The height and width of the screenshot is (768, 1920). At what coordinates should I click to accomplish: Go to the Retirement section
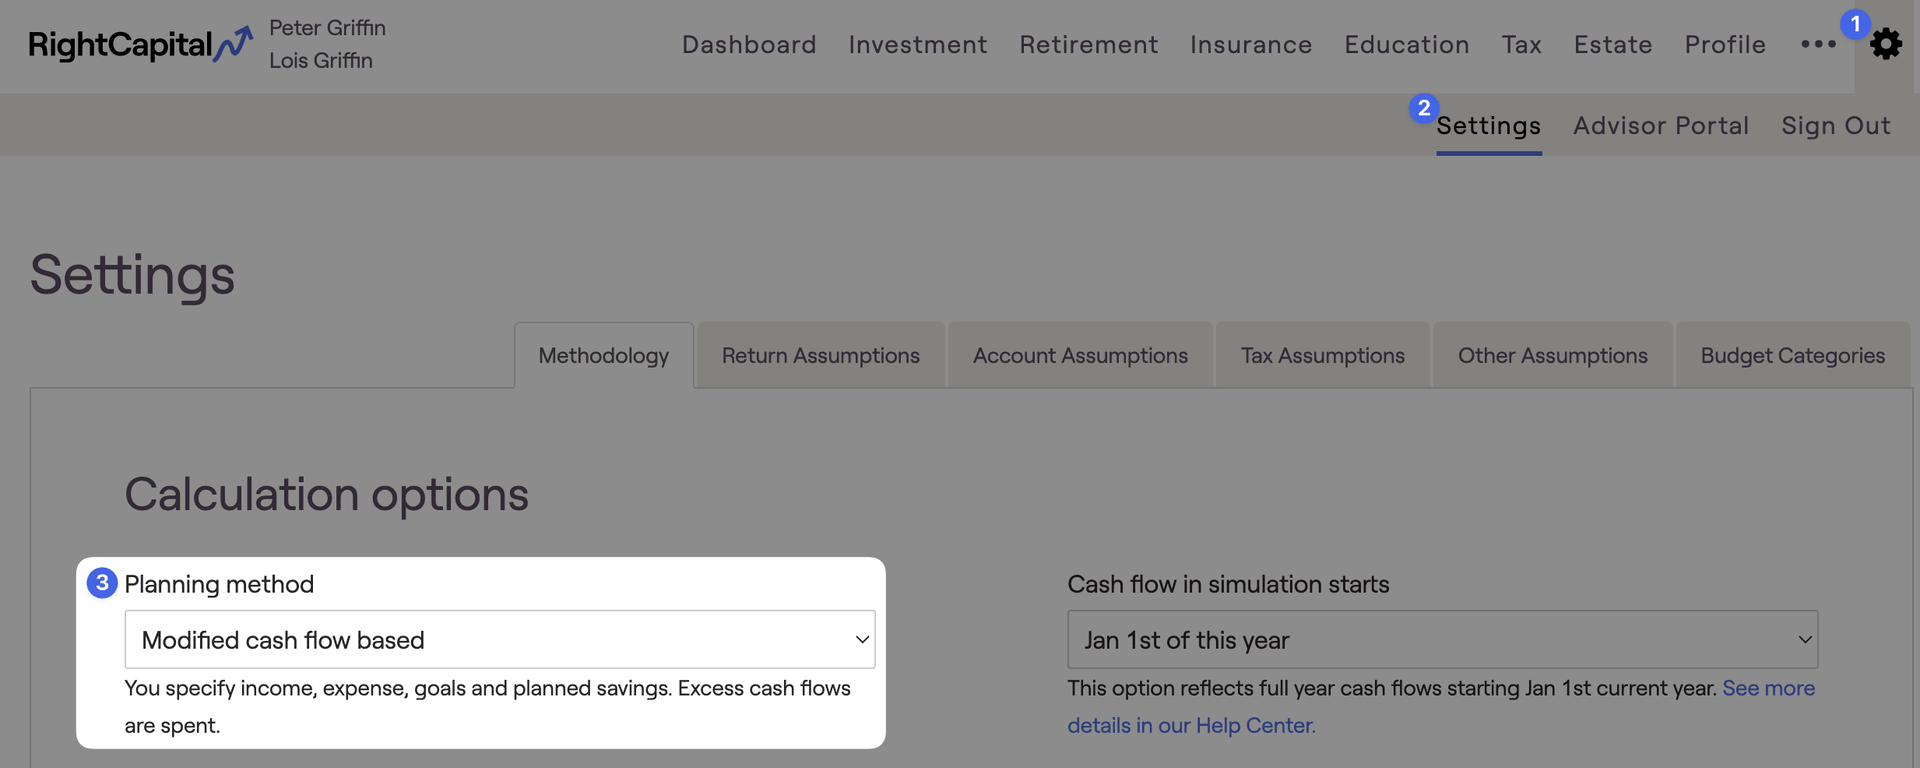point(1089,44)
